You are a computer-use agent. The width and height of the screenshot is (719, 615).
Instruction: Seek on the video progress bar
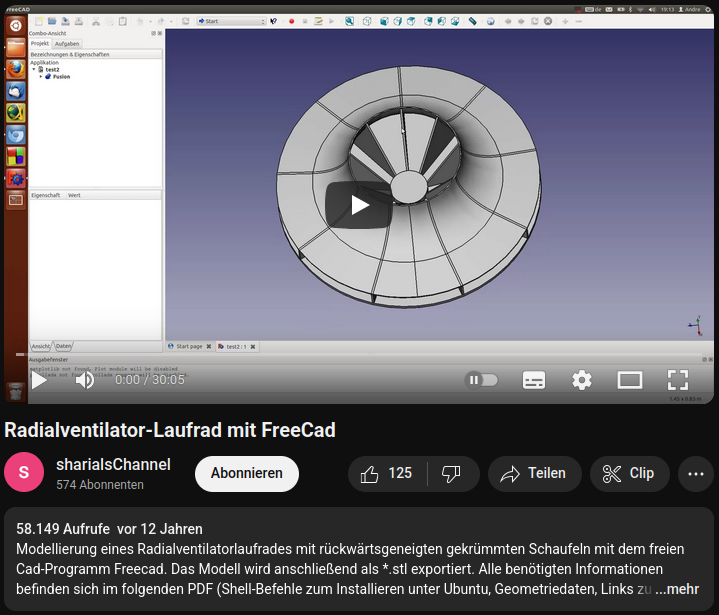click(x=359, y=355)
